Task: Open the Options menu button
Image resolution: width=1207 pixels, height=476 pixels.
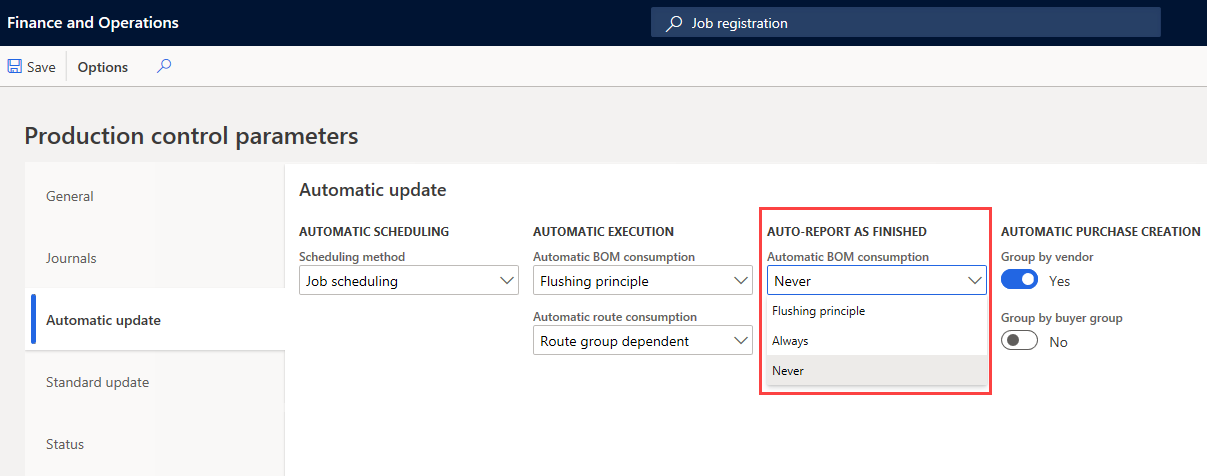Action: pyautogui.click(x=103, y=67)
